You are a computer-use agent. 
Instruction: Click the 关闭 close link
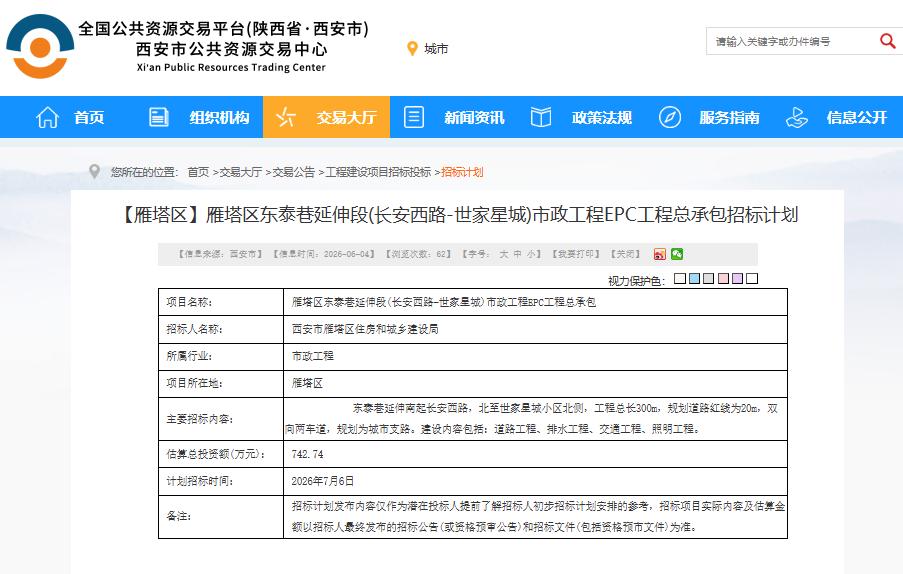pyautogui.click(x=625, y=254)
